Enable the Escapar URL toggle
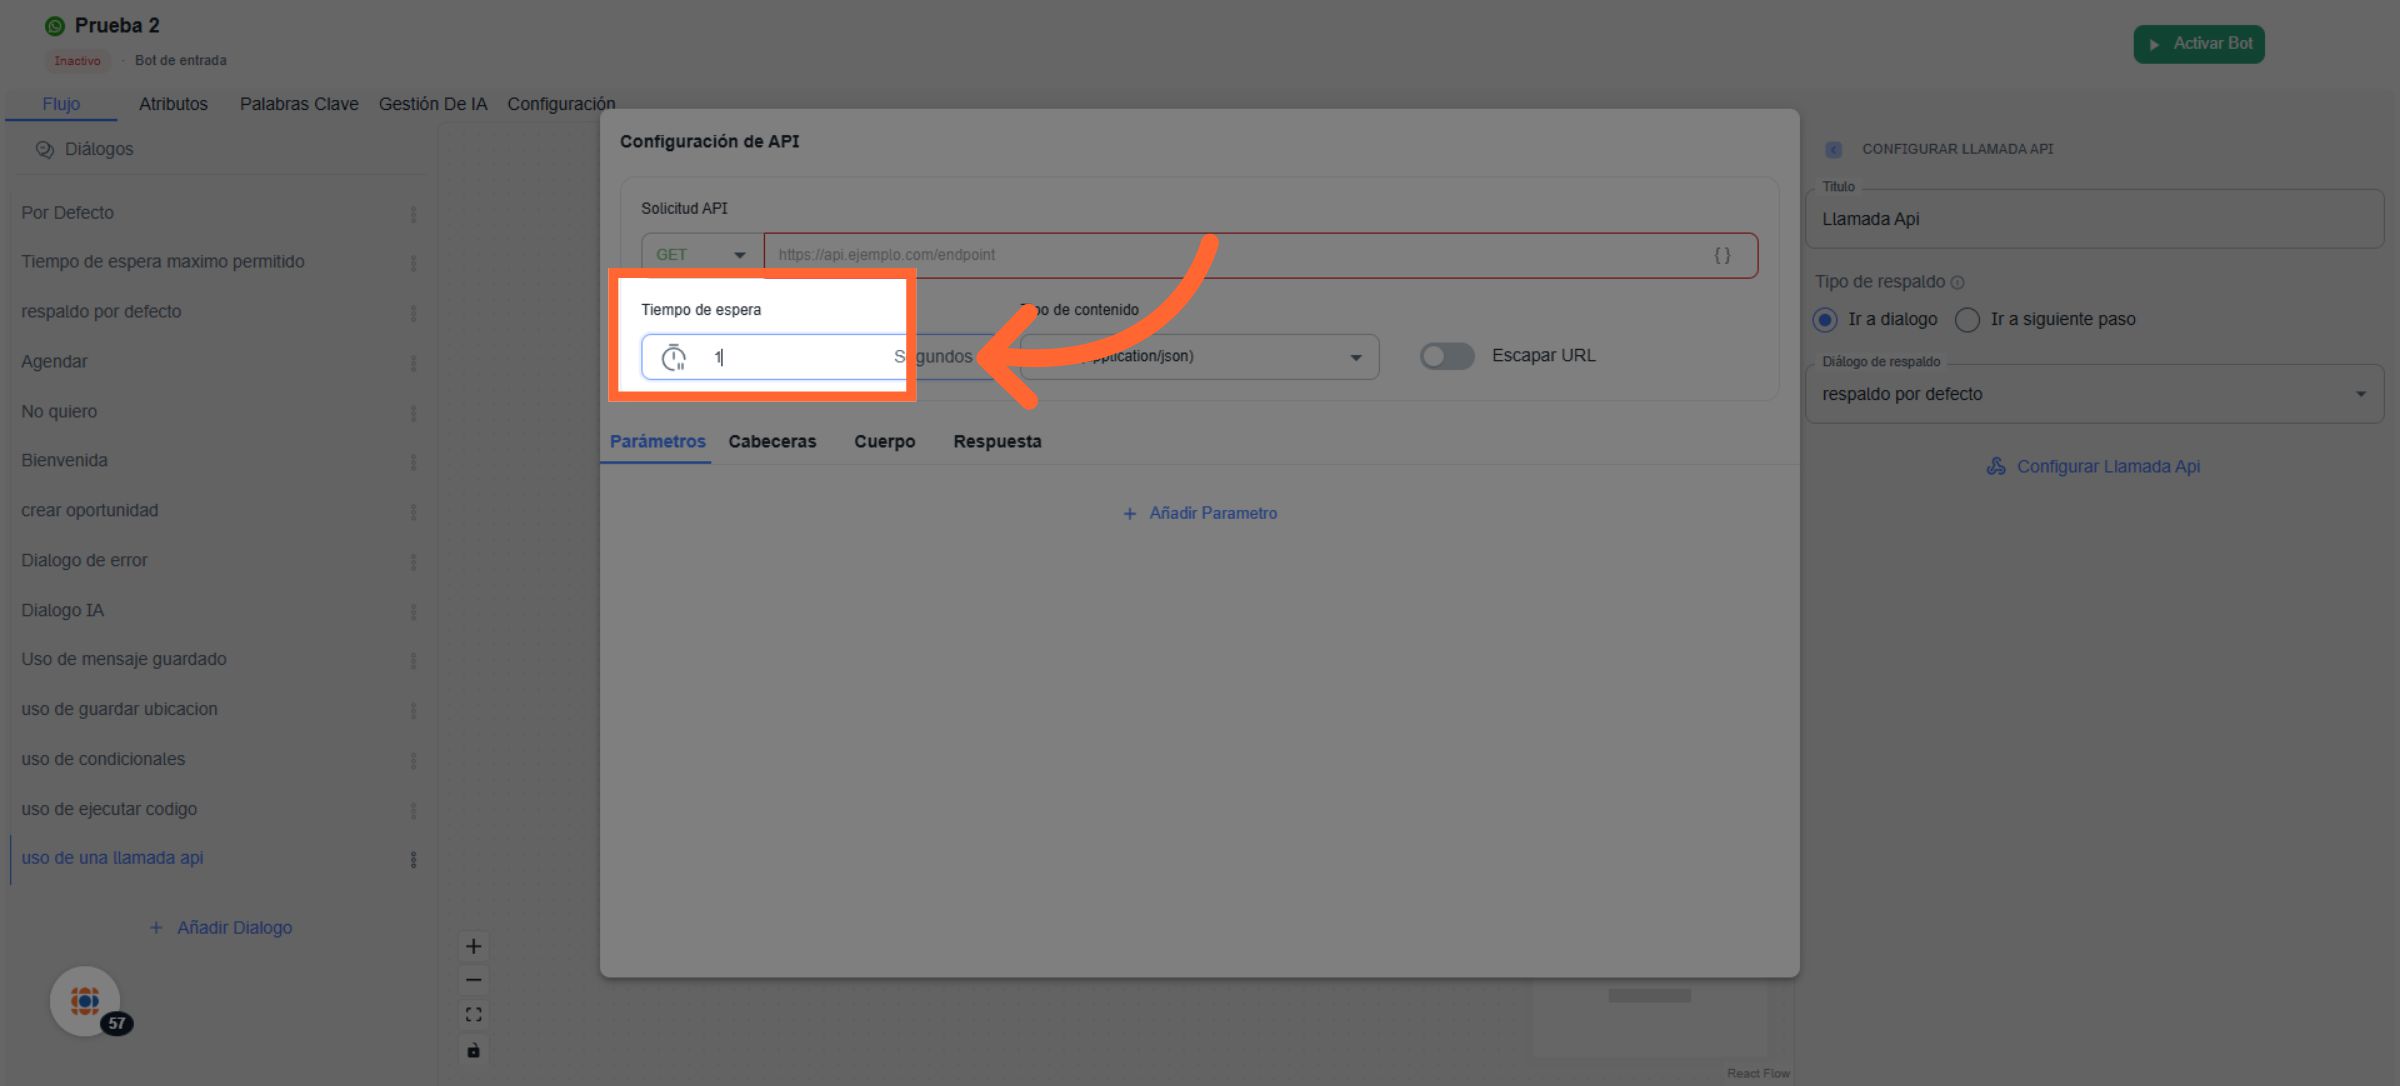 point(1446,356)
